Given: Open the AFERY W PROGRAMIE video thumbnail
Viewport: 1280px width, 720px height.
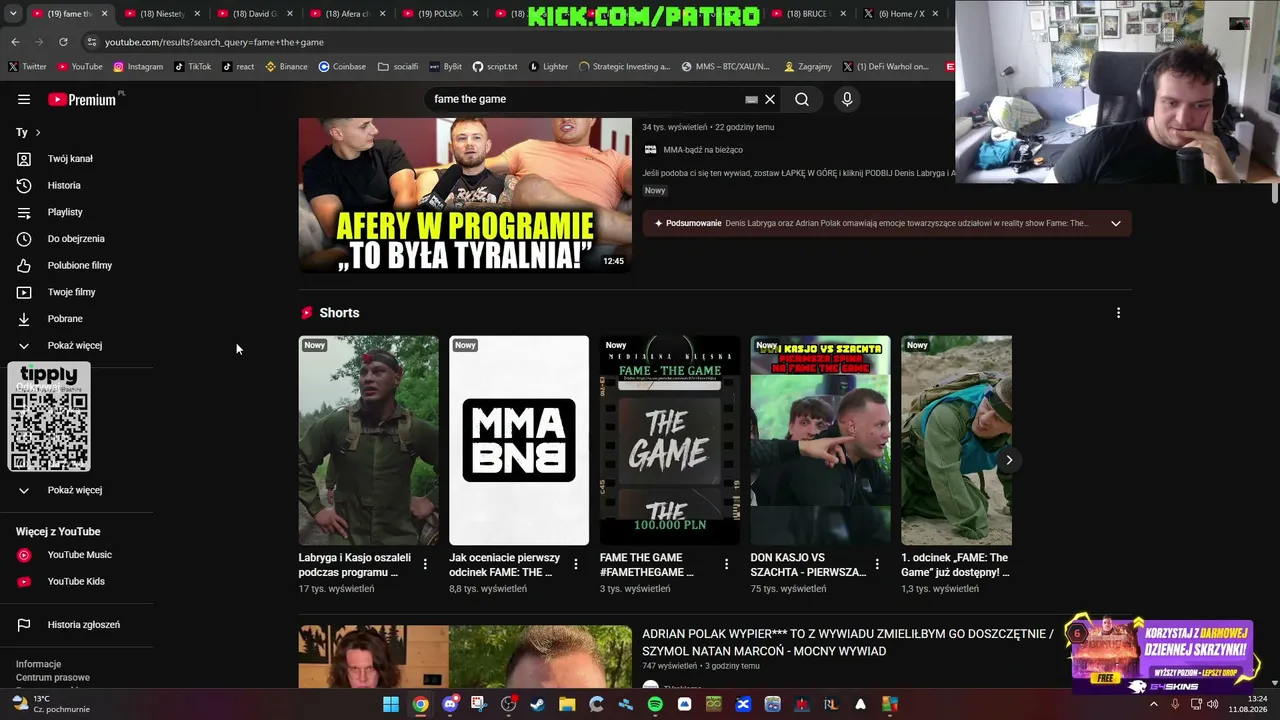Looking at the screenshot, I should 465,195.
